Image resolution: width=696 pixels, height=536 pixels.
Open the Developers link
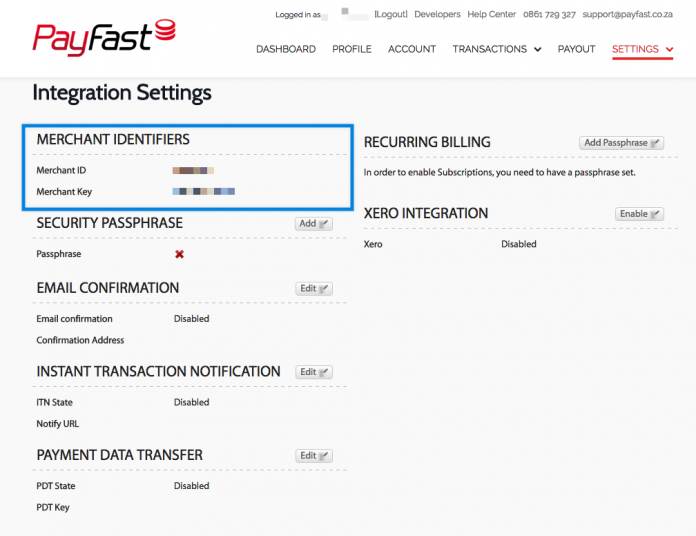[x=437, y=15]
